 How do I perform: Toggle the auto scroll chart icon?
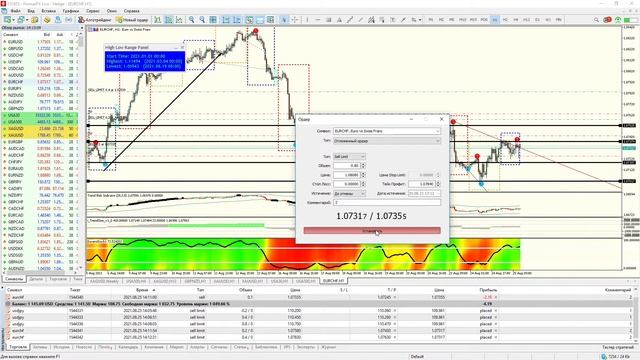[226, 20]
